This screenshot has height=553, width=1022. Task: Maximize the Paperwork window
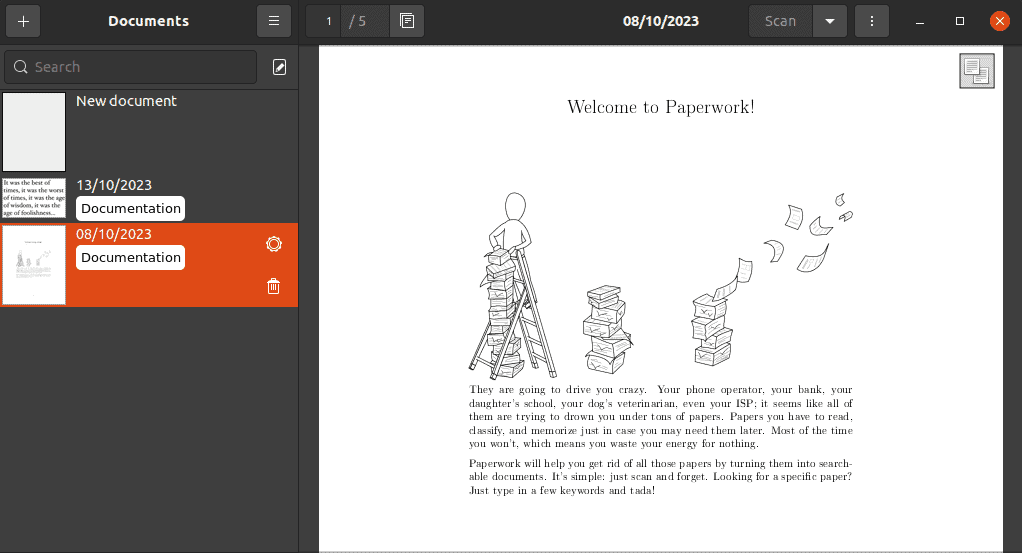click(x=959, y=21)
